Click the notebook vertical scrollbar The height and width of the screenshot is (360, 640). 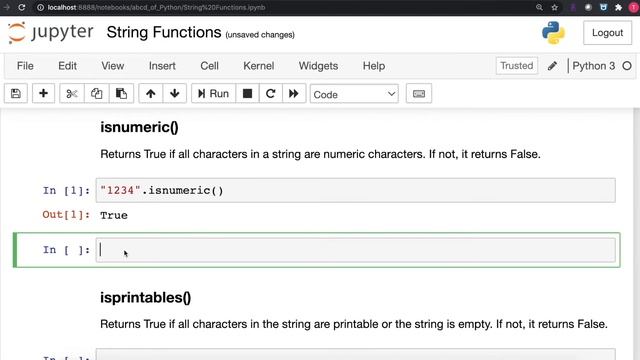click(x=637, y=234)
